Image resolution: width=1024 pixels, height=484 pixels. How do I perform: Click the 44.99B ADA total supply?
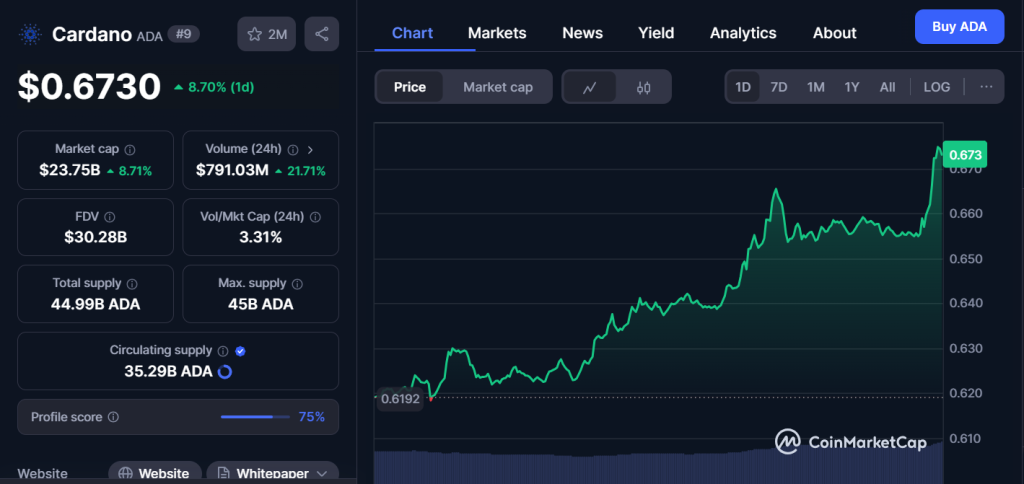tap(95, 304)
